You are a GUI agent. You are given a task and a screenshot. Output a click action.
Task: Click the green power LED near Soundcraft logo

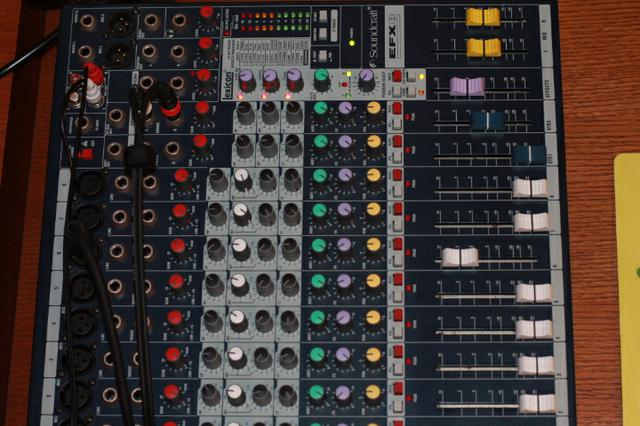pos(351,43)
